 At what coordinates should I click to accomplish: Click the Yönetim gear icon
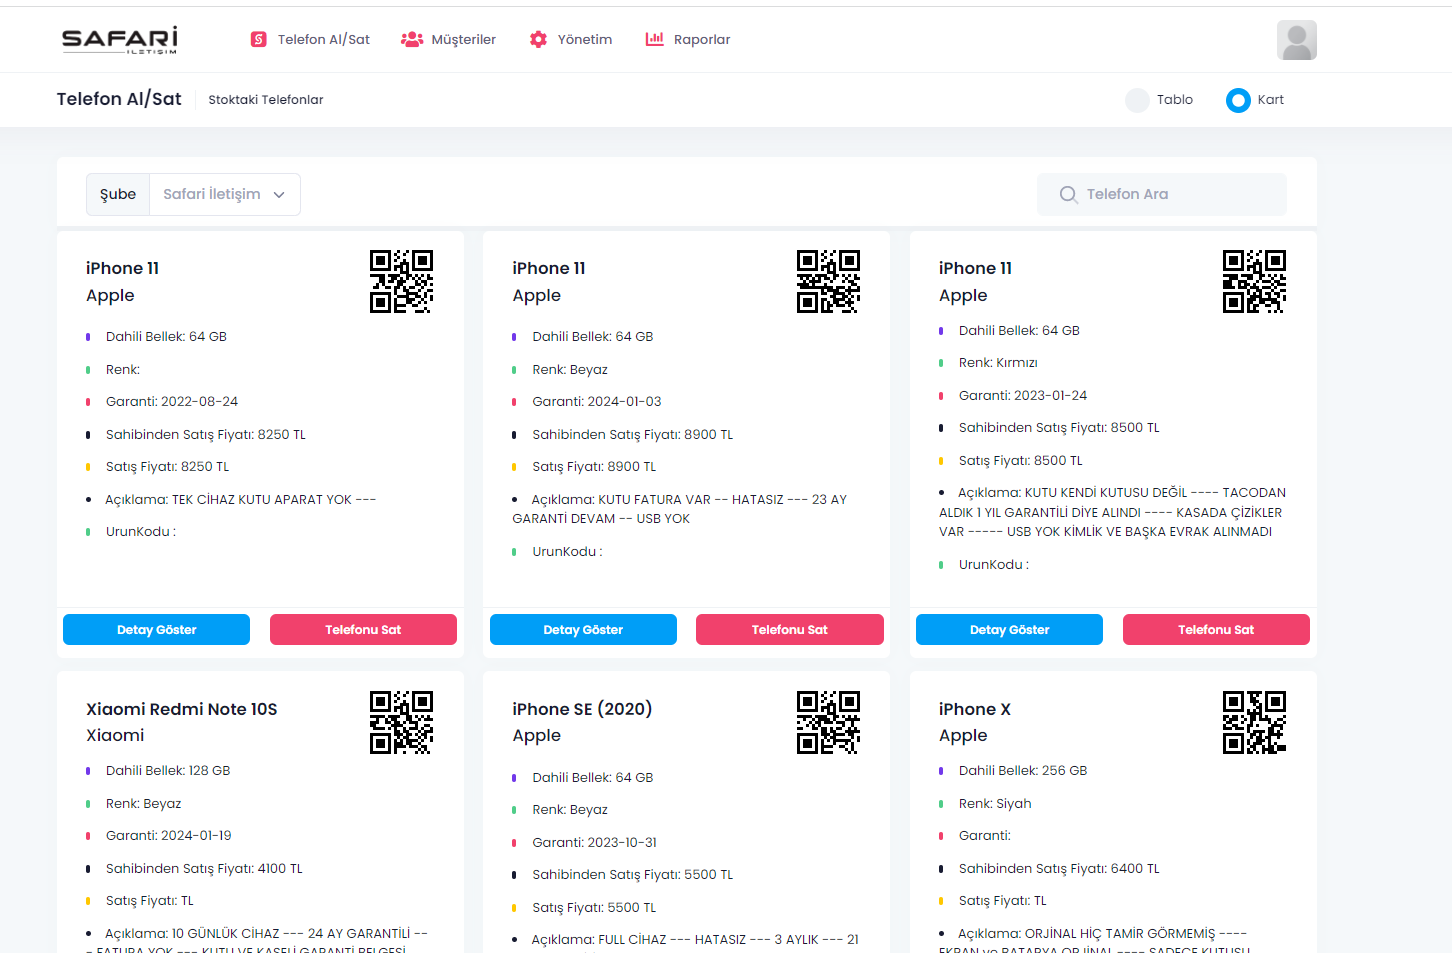[x=538, y=39]
